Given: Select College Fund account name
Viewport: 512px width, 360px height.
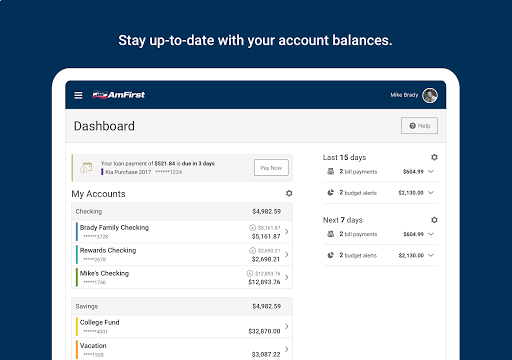Looking at the screenshot, I should coord(100,322).
